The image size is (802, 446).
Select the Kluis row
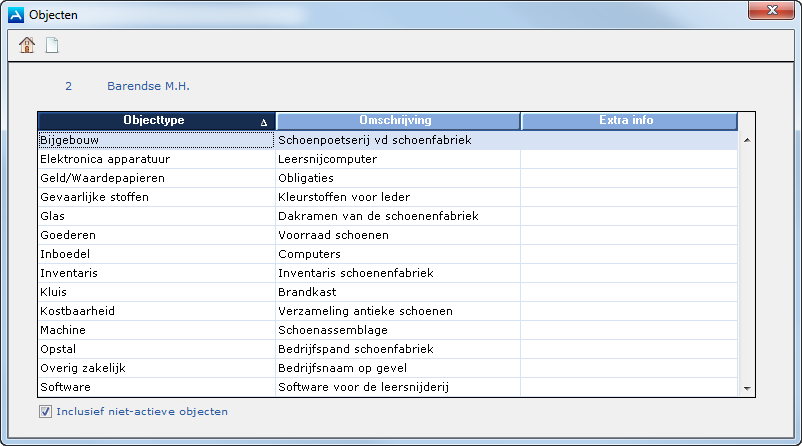click(388, 292)
